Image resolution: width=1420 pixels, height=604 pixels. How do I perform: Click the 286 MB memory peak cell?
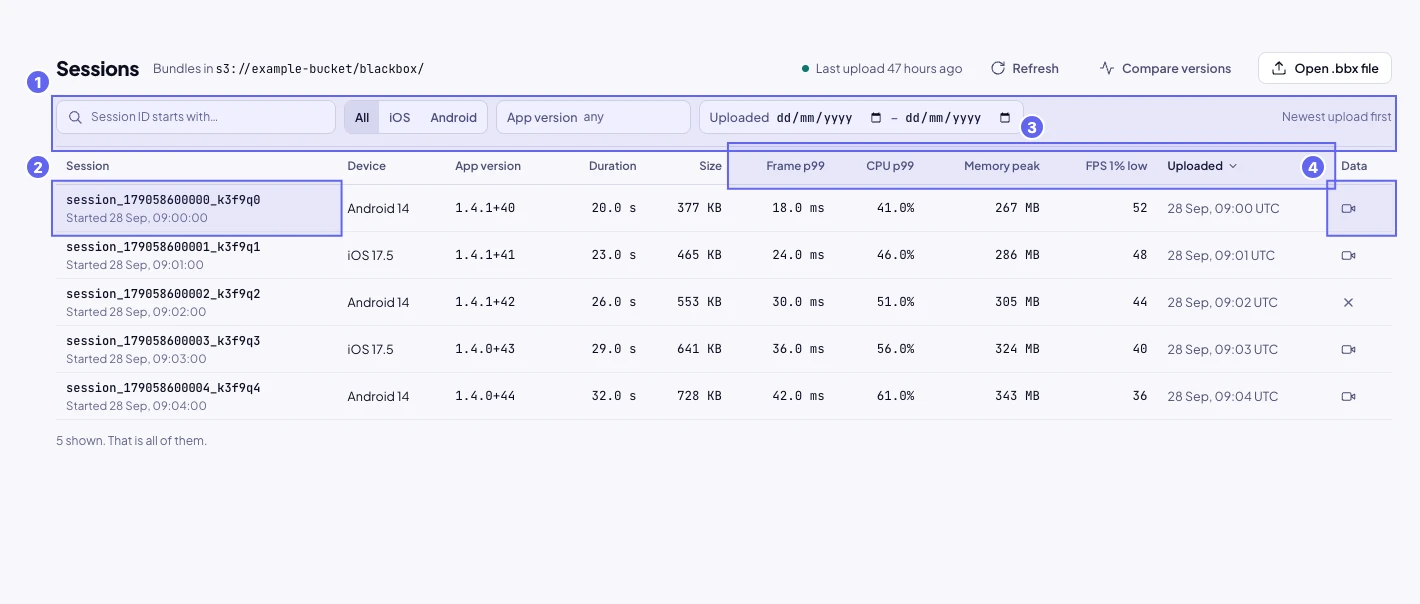(1017, 255)
